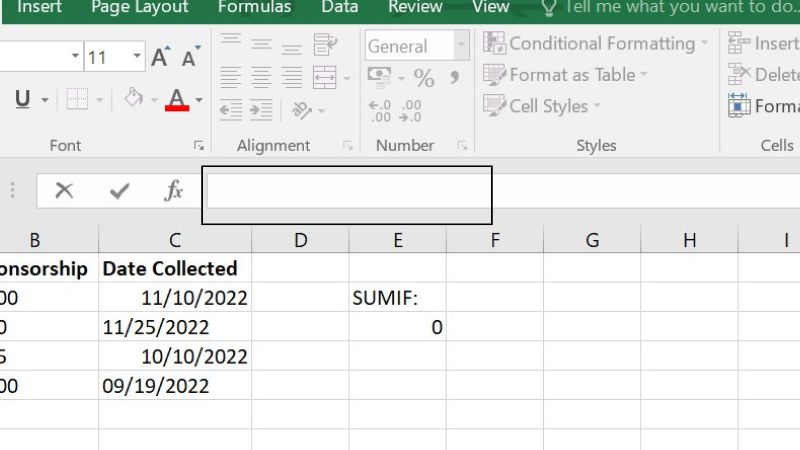Click the Percent Style icon

pos(424,78)
